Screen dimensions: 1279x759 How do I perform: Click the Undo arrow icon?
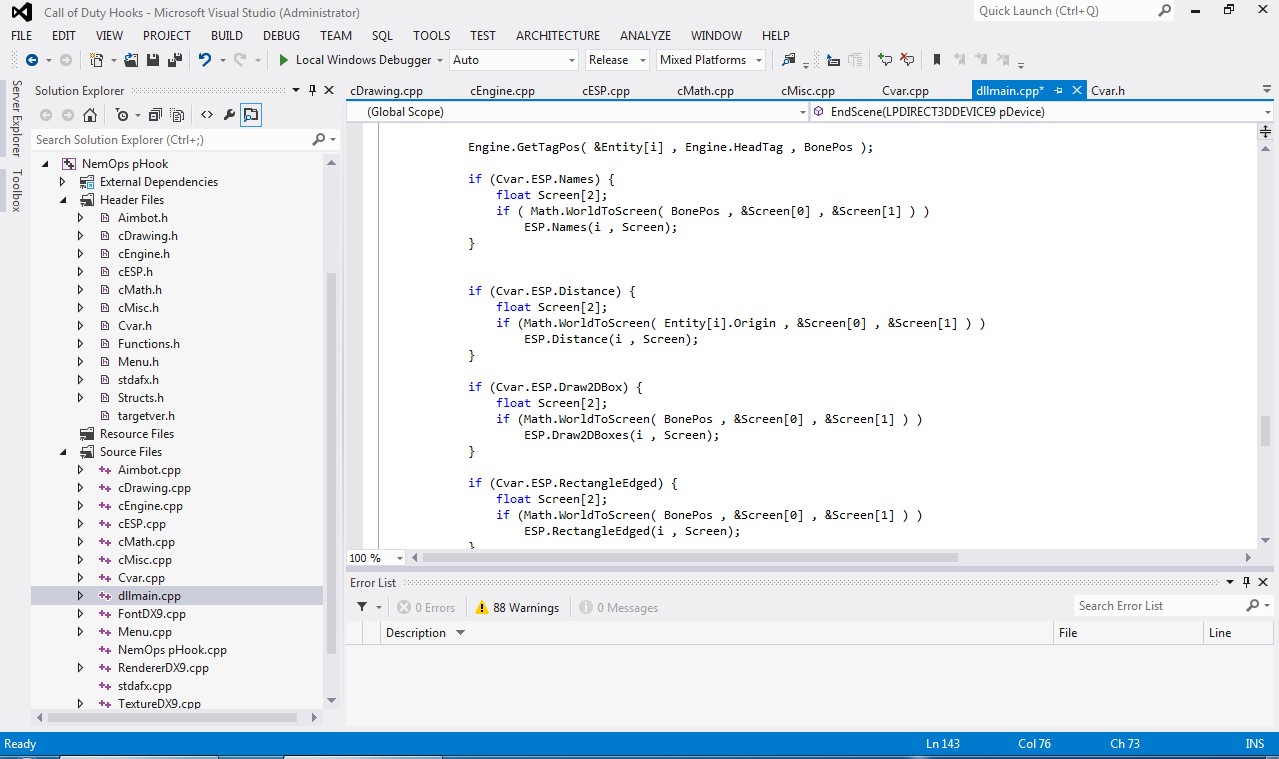coord(205,60)
